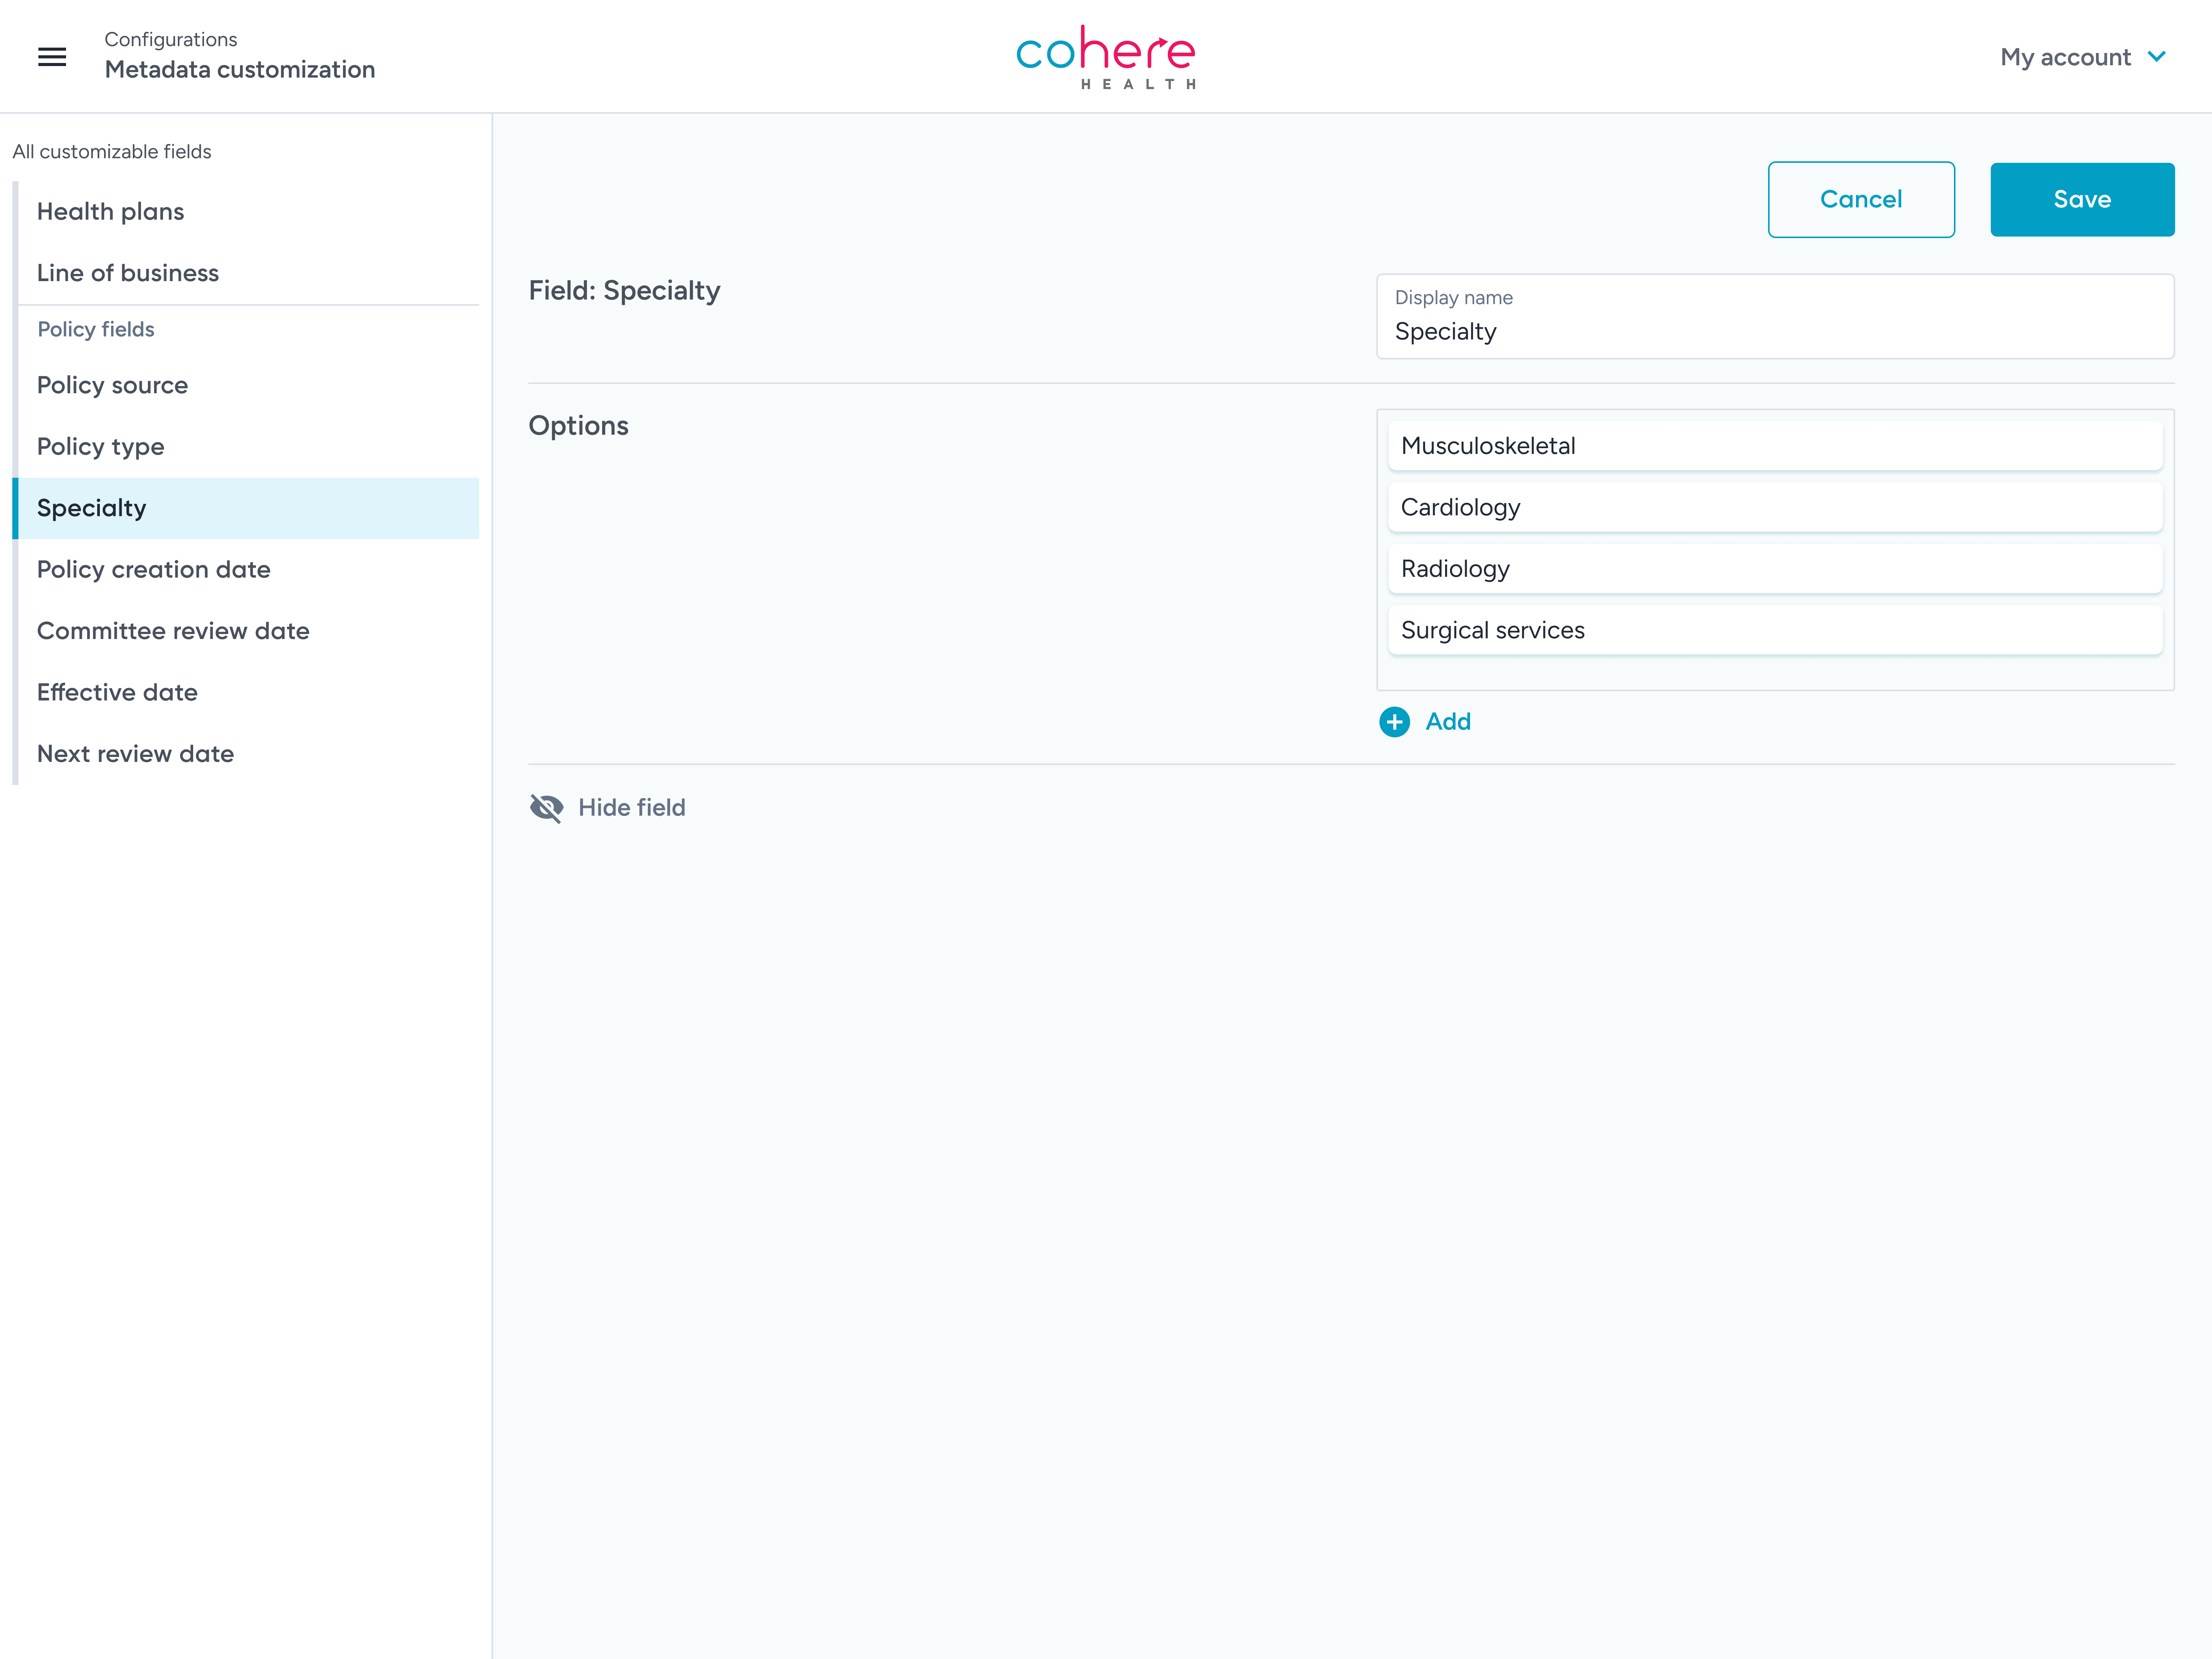Click the Surgical services option
This screenshot has height=1659, width=2212.
pos(1775,631)
